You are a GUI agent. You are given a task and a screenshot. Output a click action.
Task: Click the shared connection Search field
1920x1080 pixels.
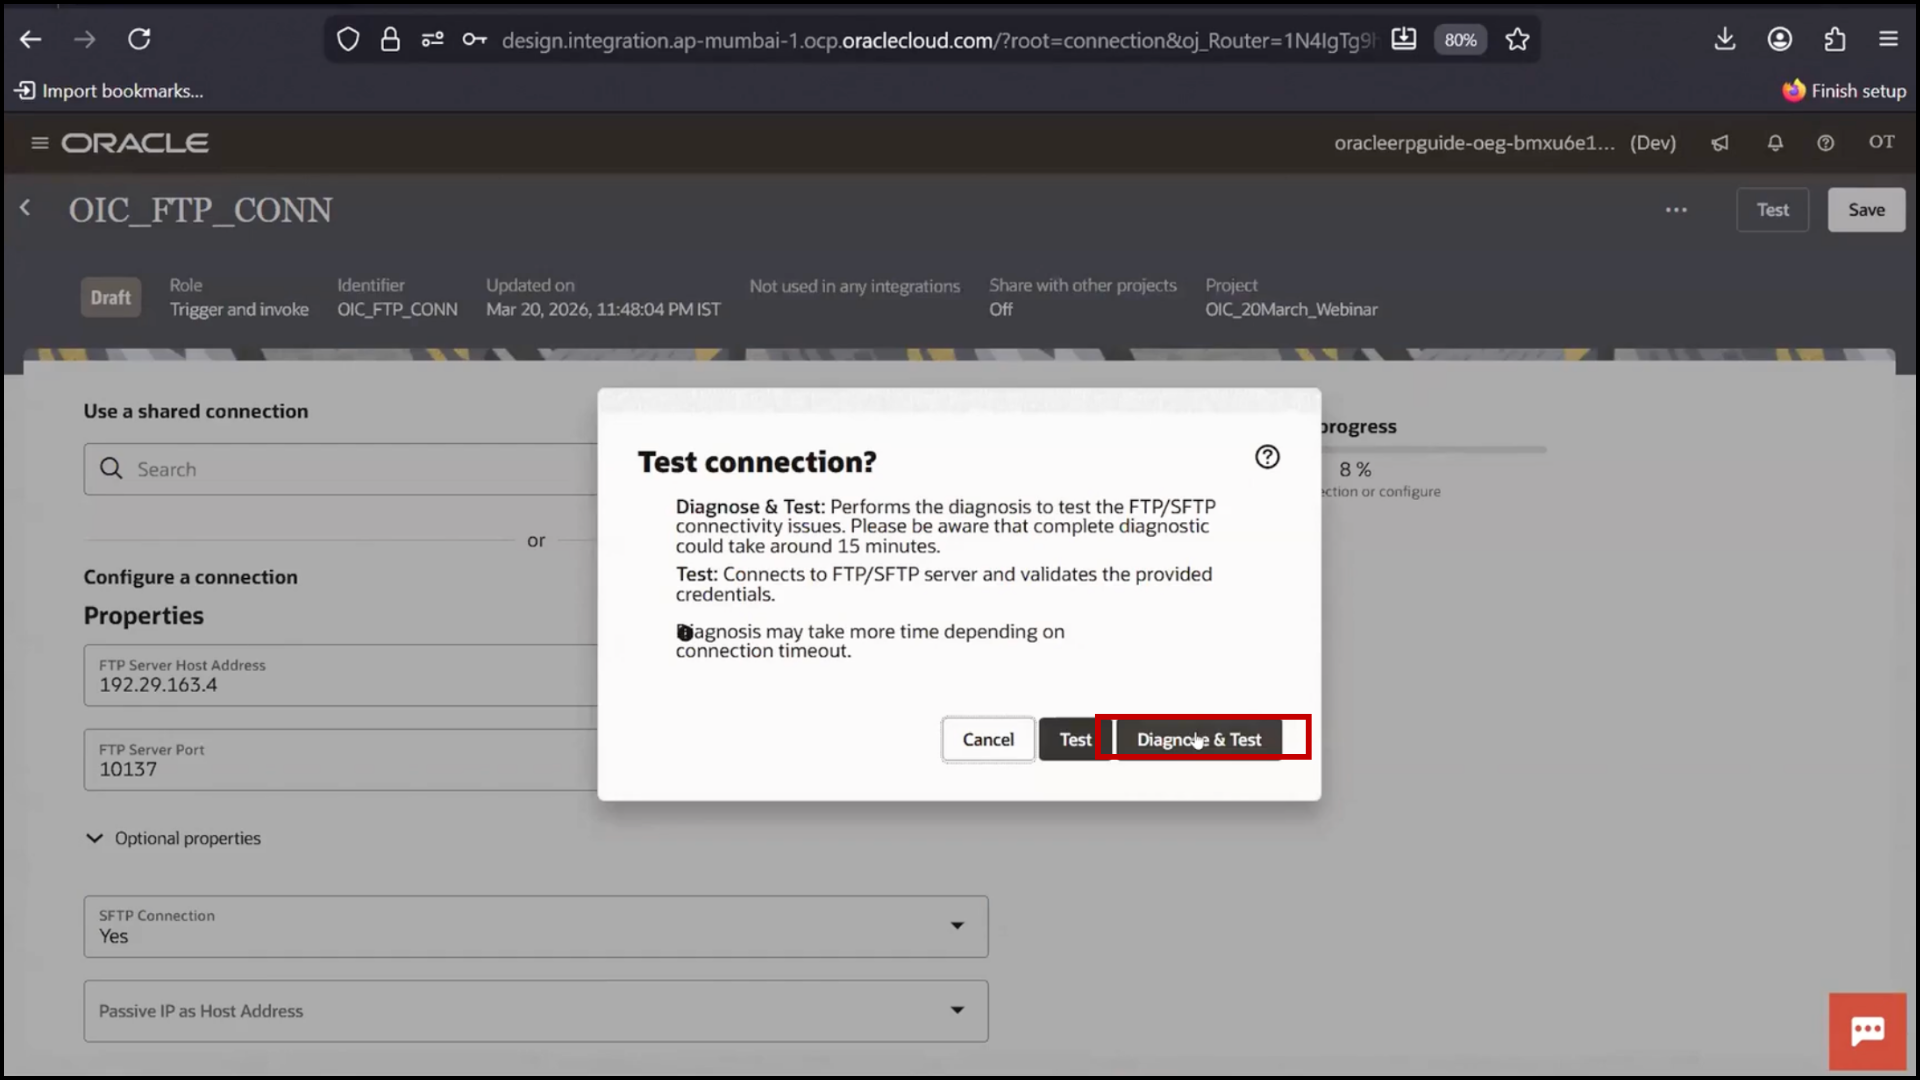pyautogui.click(x=340, y=469)
